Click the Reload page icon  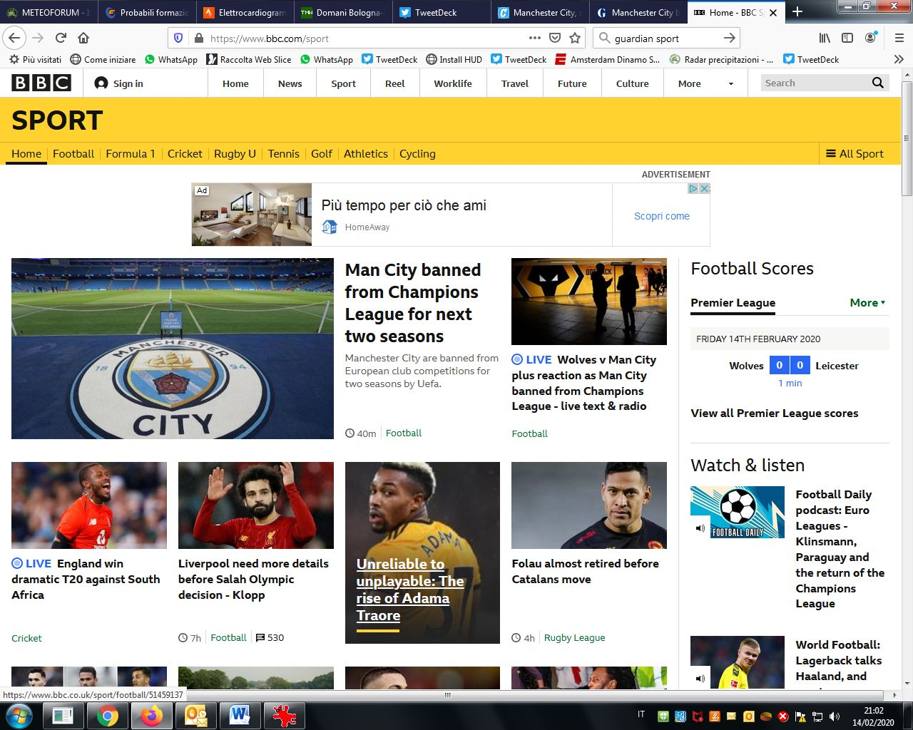[60, 37]
